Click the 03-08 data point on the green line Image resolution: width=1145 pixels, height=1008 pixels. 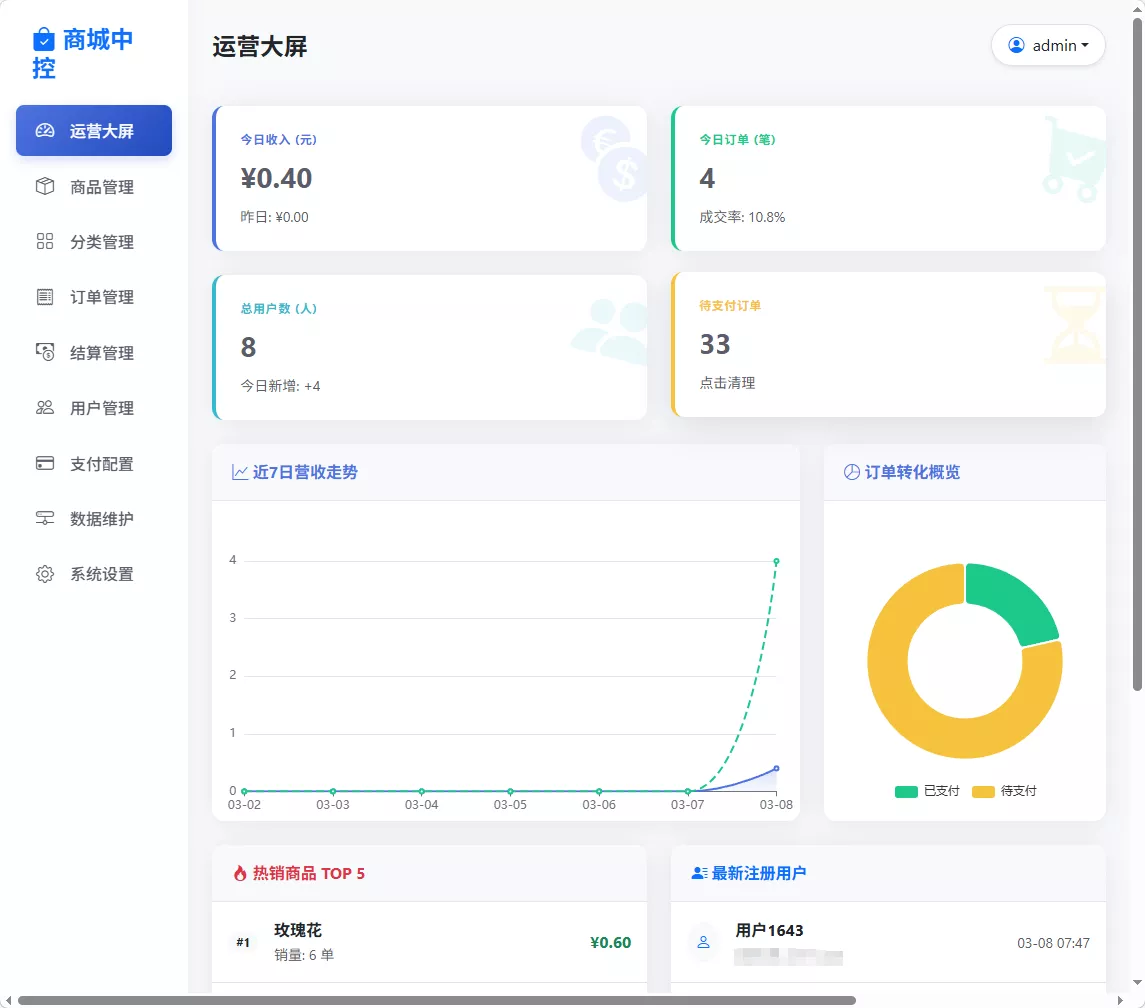click(x=776, y=561)
